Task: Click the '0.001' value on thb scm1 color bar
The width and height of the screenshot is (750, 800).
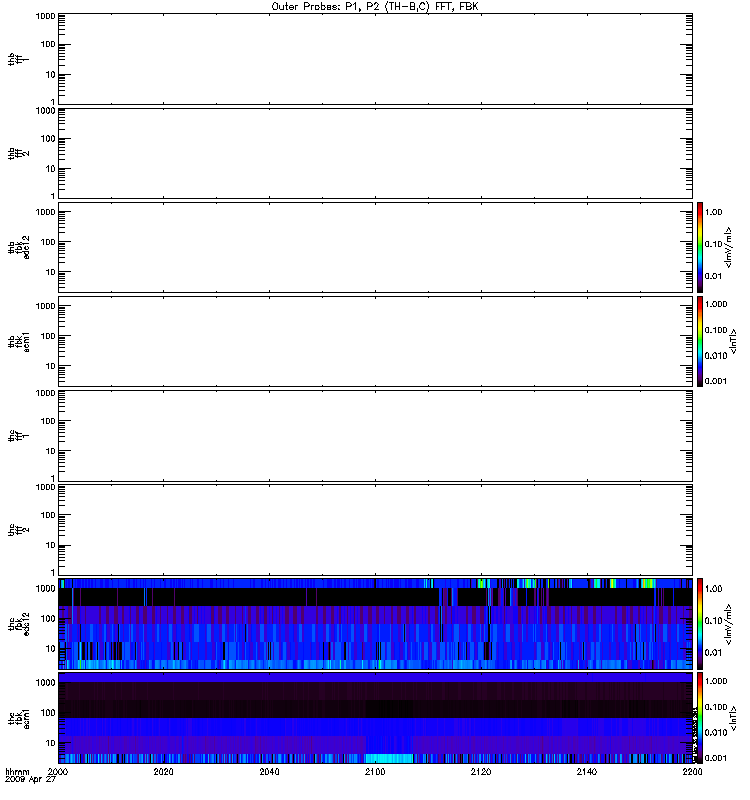Action: (716, 381)
